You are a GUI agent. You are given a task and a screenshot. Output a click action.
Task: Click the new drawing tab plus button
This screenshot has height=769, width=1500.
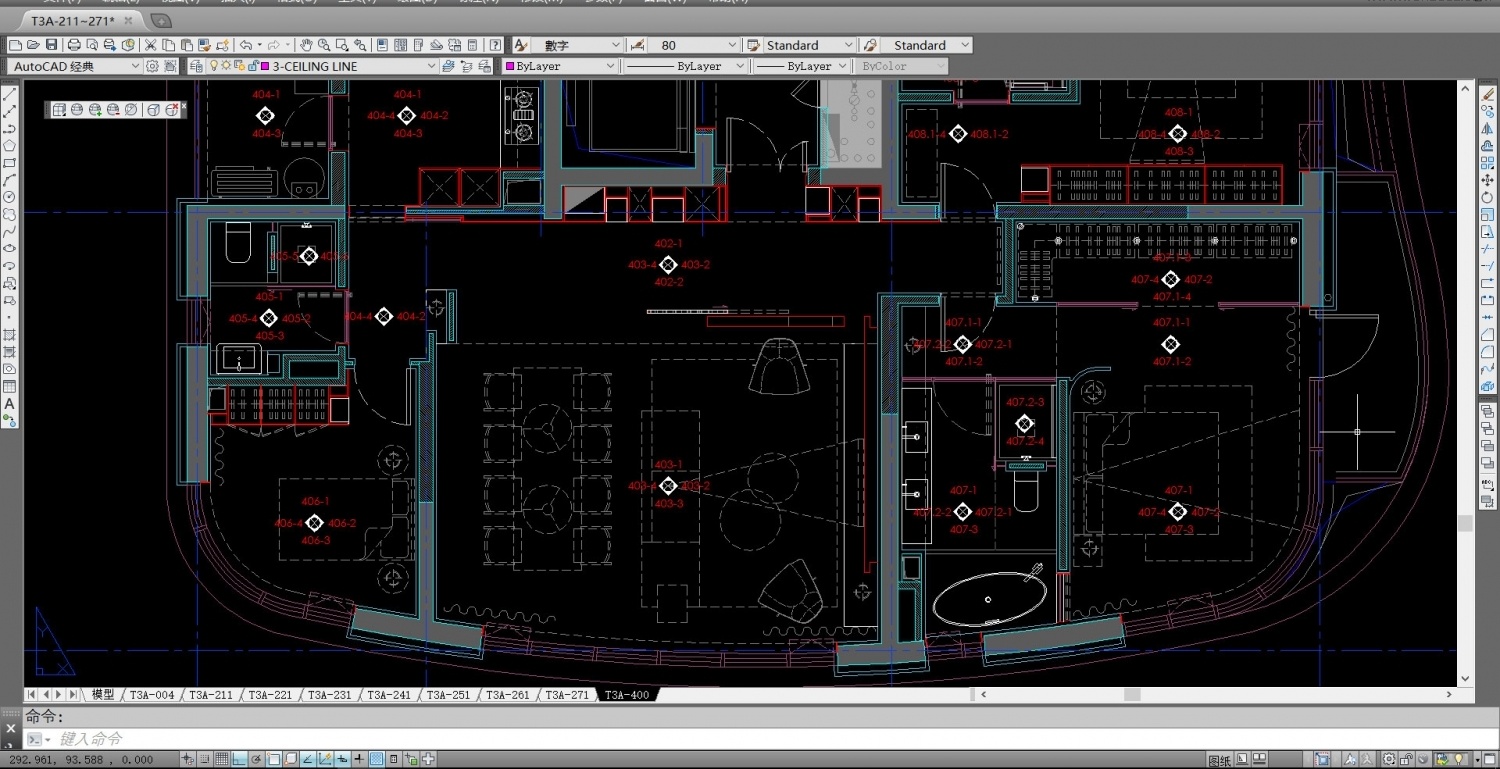point(160,20)
